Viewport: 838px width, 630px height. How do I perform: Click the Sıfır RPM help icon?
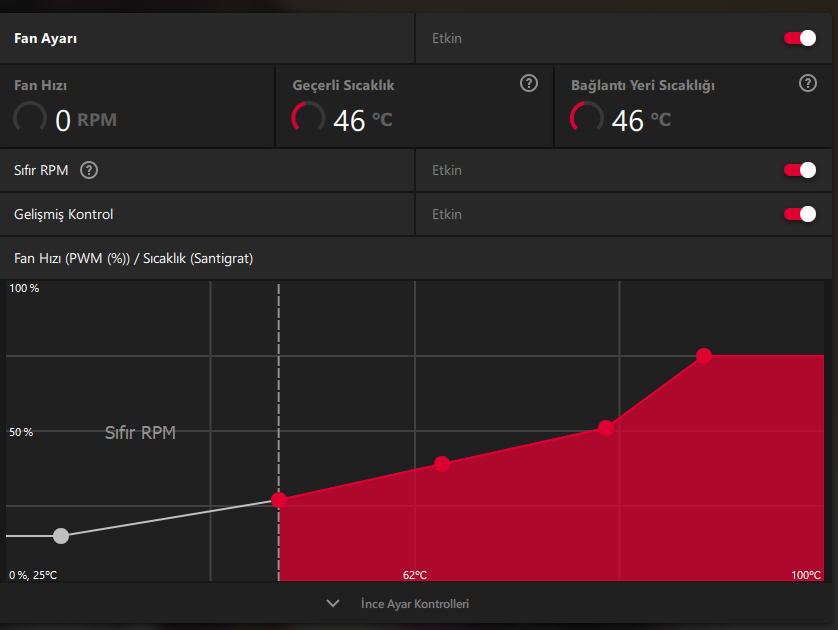(x=89, y=170)
